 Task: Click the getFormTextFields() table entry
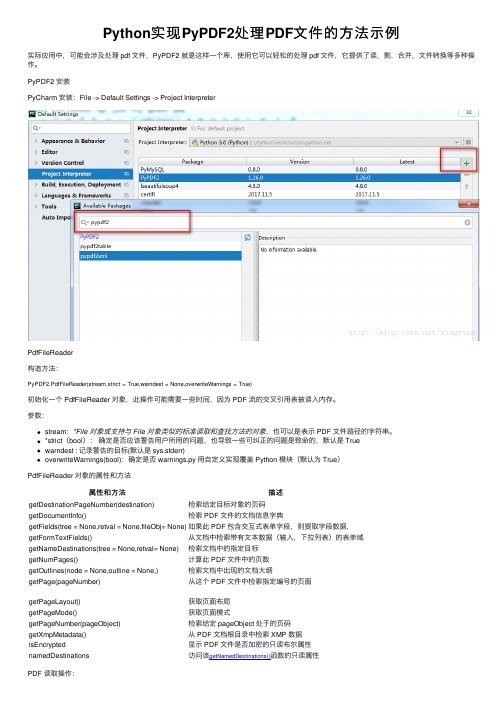pyautogui.click(x=60, y=538)
